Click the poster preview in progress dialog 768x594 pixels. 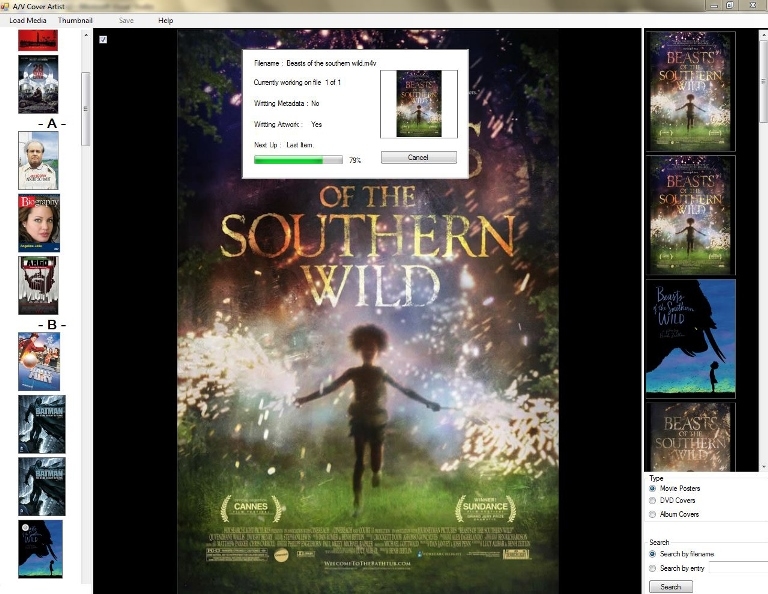(419, 104)
